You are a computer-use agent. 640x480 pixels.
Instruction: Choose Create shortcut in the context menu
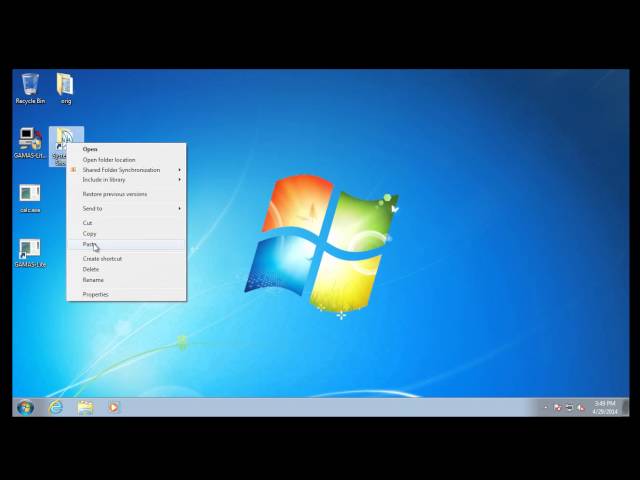pyautogui.click(x=127, y=259)
